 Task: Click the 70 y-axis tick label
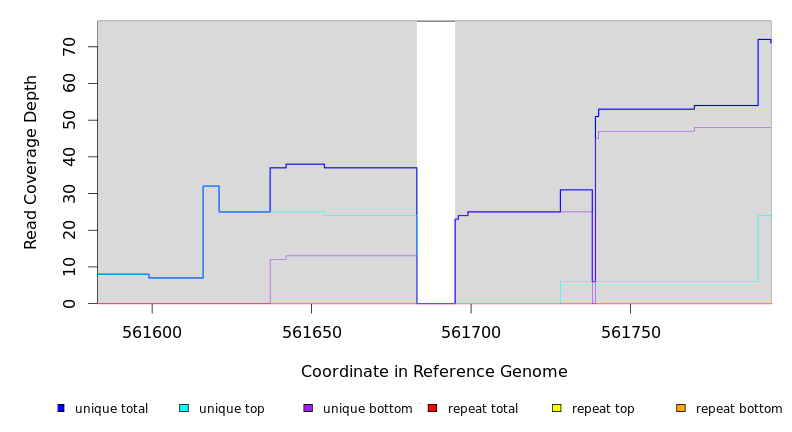(69, 47)
